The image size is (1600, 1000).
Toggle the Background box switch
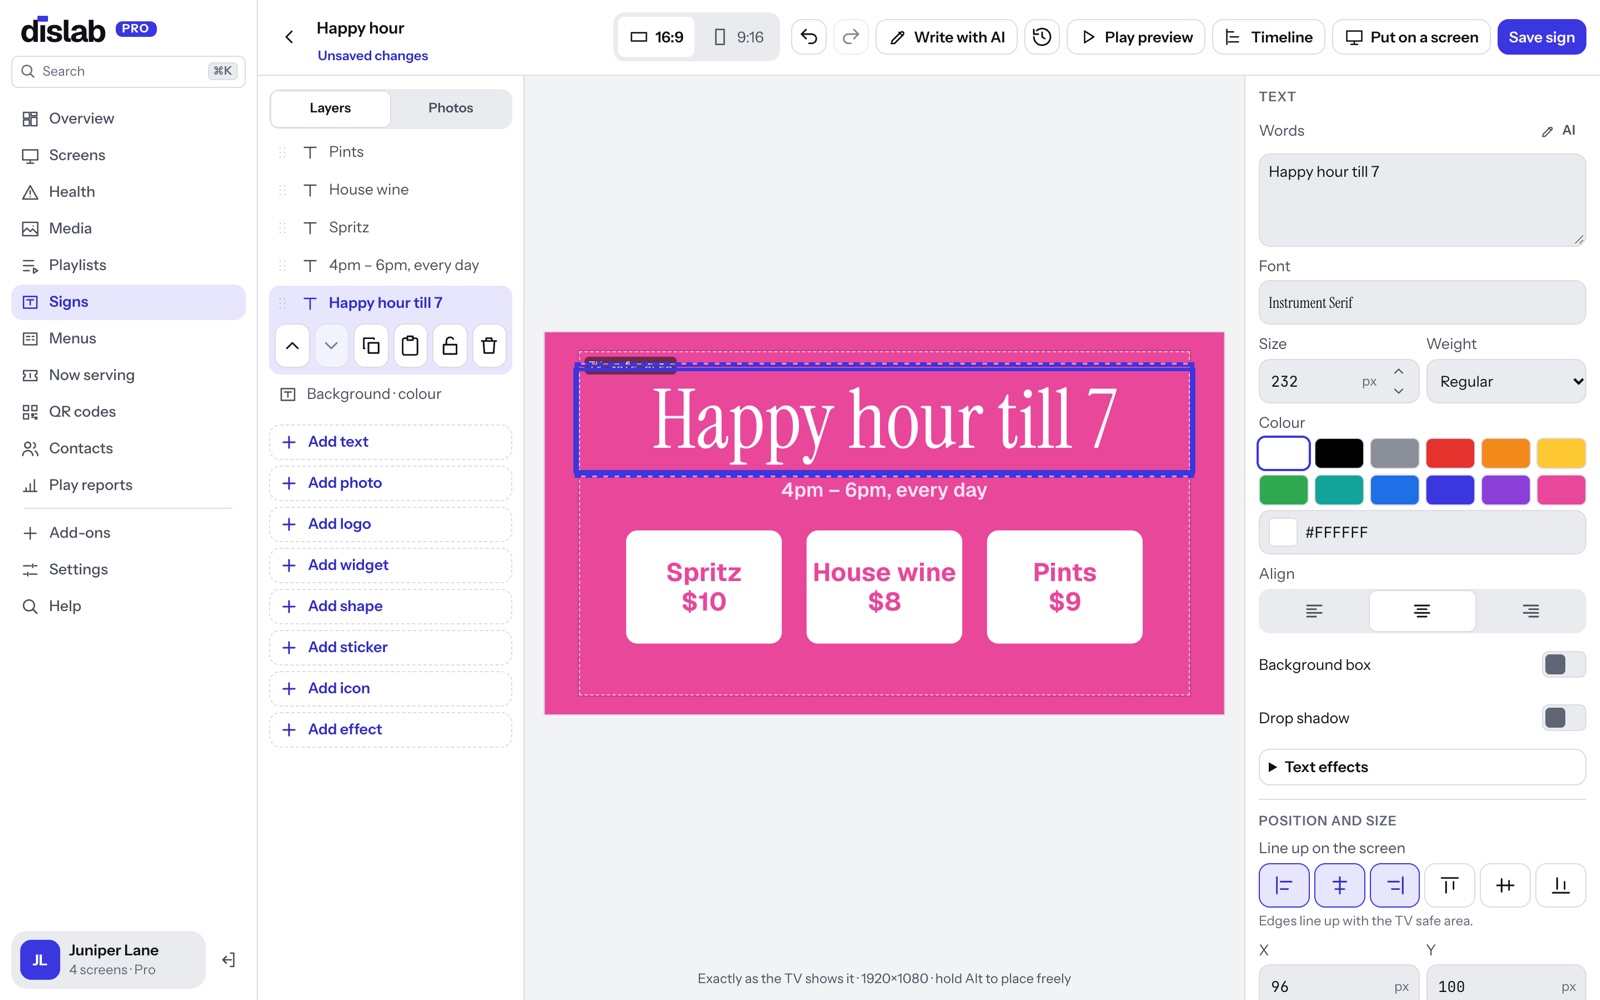pyautogui.click(x=1564, y=665)
